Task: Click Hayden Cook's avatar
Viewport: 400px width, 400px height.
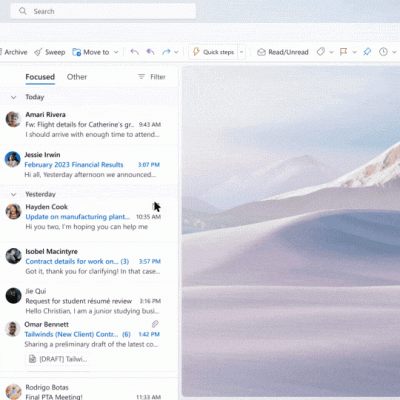Action: [x=13, y=212]
